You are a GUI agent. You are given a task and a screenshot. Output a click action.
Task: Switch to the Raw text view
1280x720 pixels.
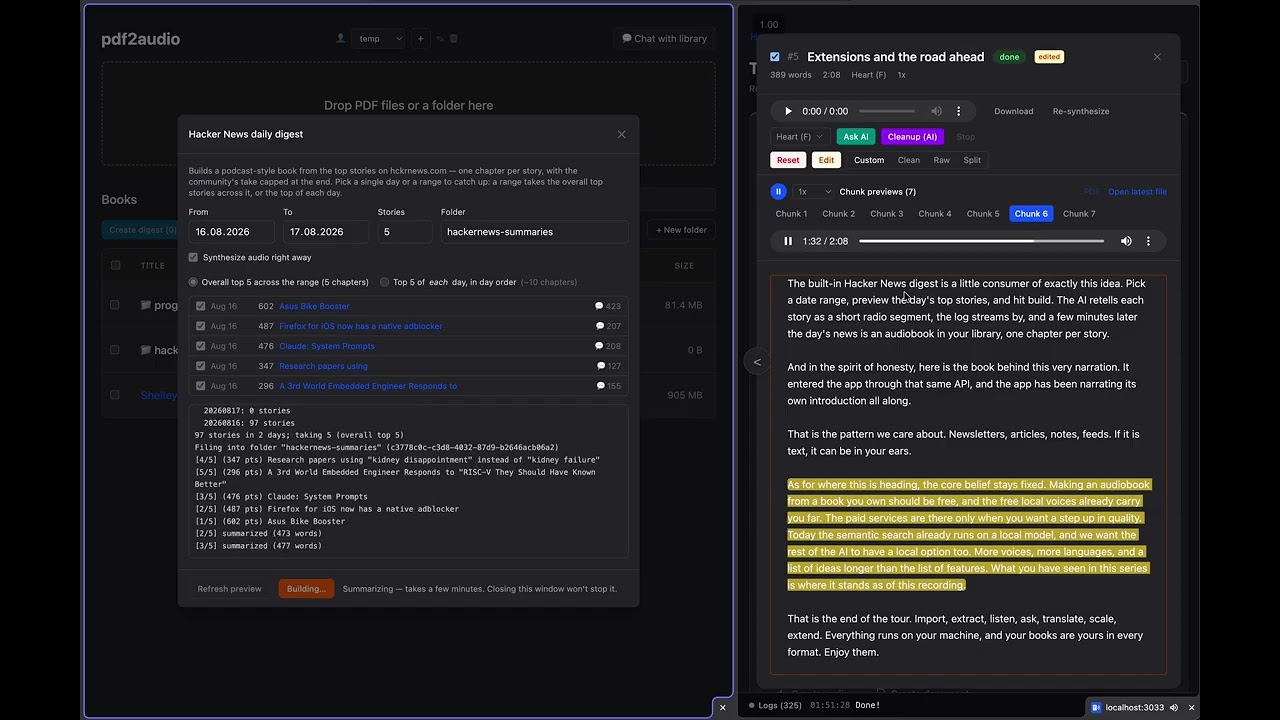tap(942, 160)
